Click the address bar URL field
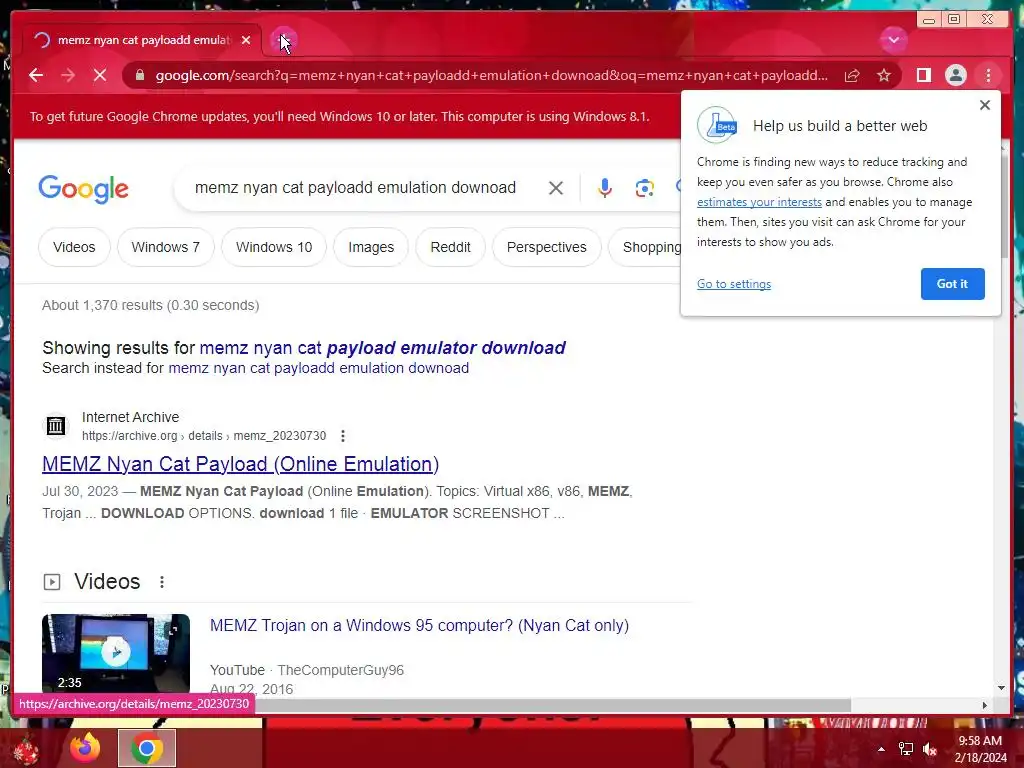The width and height of the screenshot is (1024, 768). [x=491, y=75]
